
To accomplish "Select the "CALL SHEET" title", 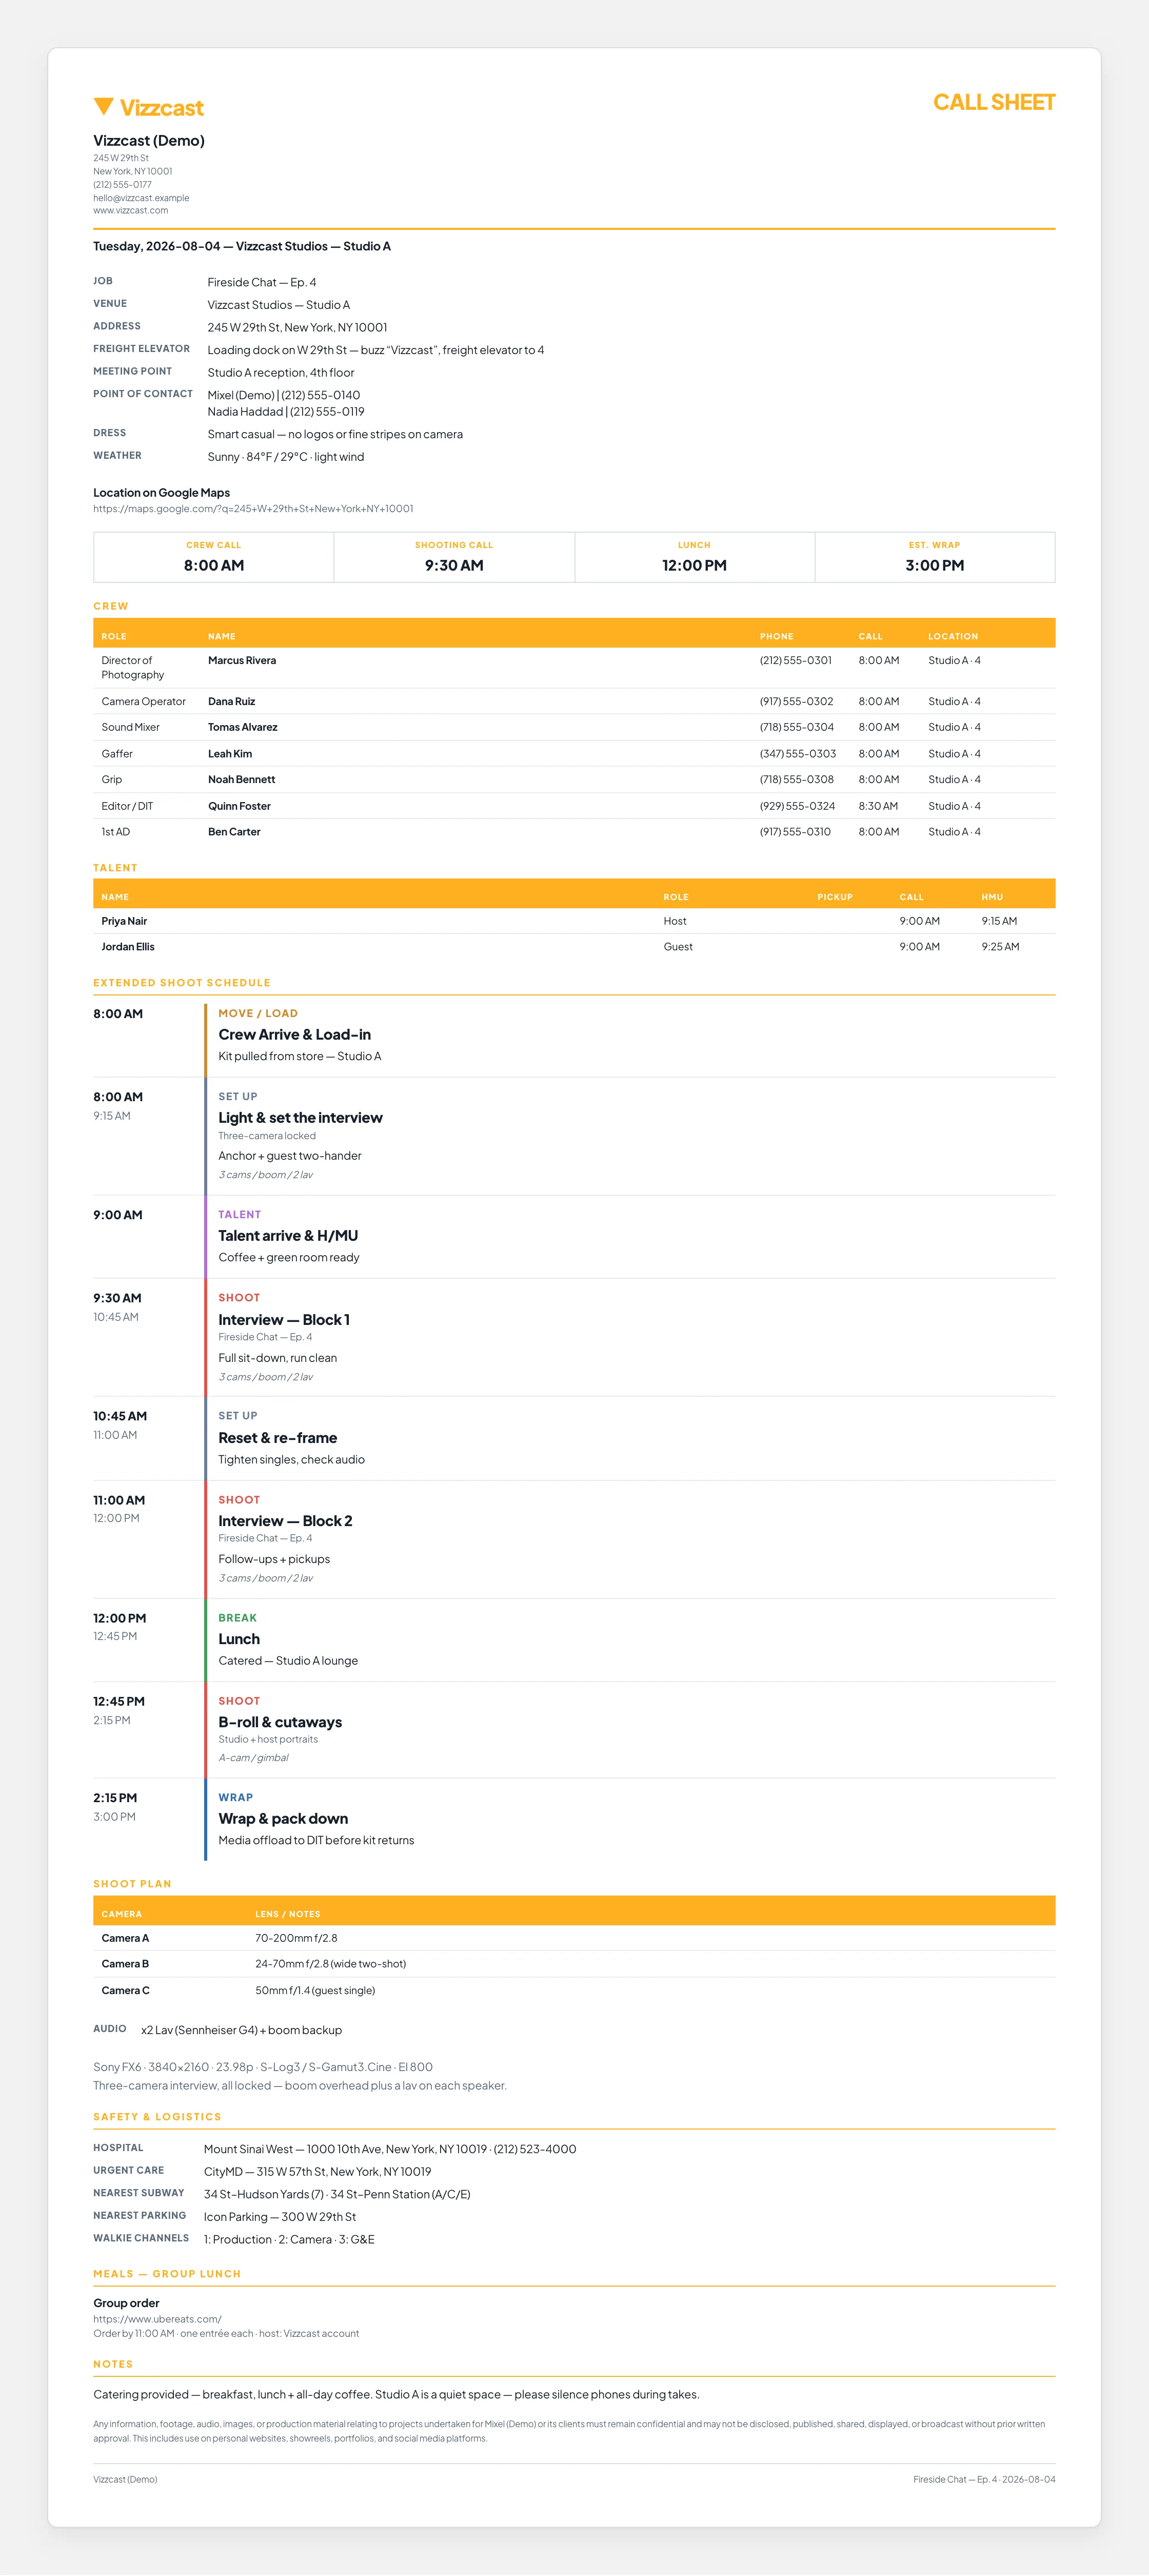I will [x=994, y=102].
